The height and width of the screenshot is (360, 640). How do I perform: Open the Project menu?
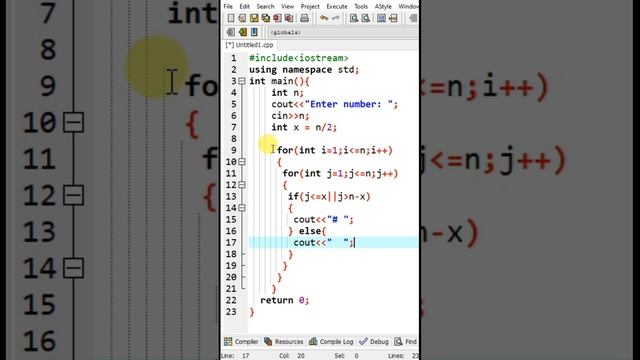pyautogui.click(x=310, y=6)
